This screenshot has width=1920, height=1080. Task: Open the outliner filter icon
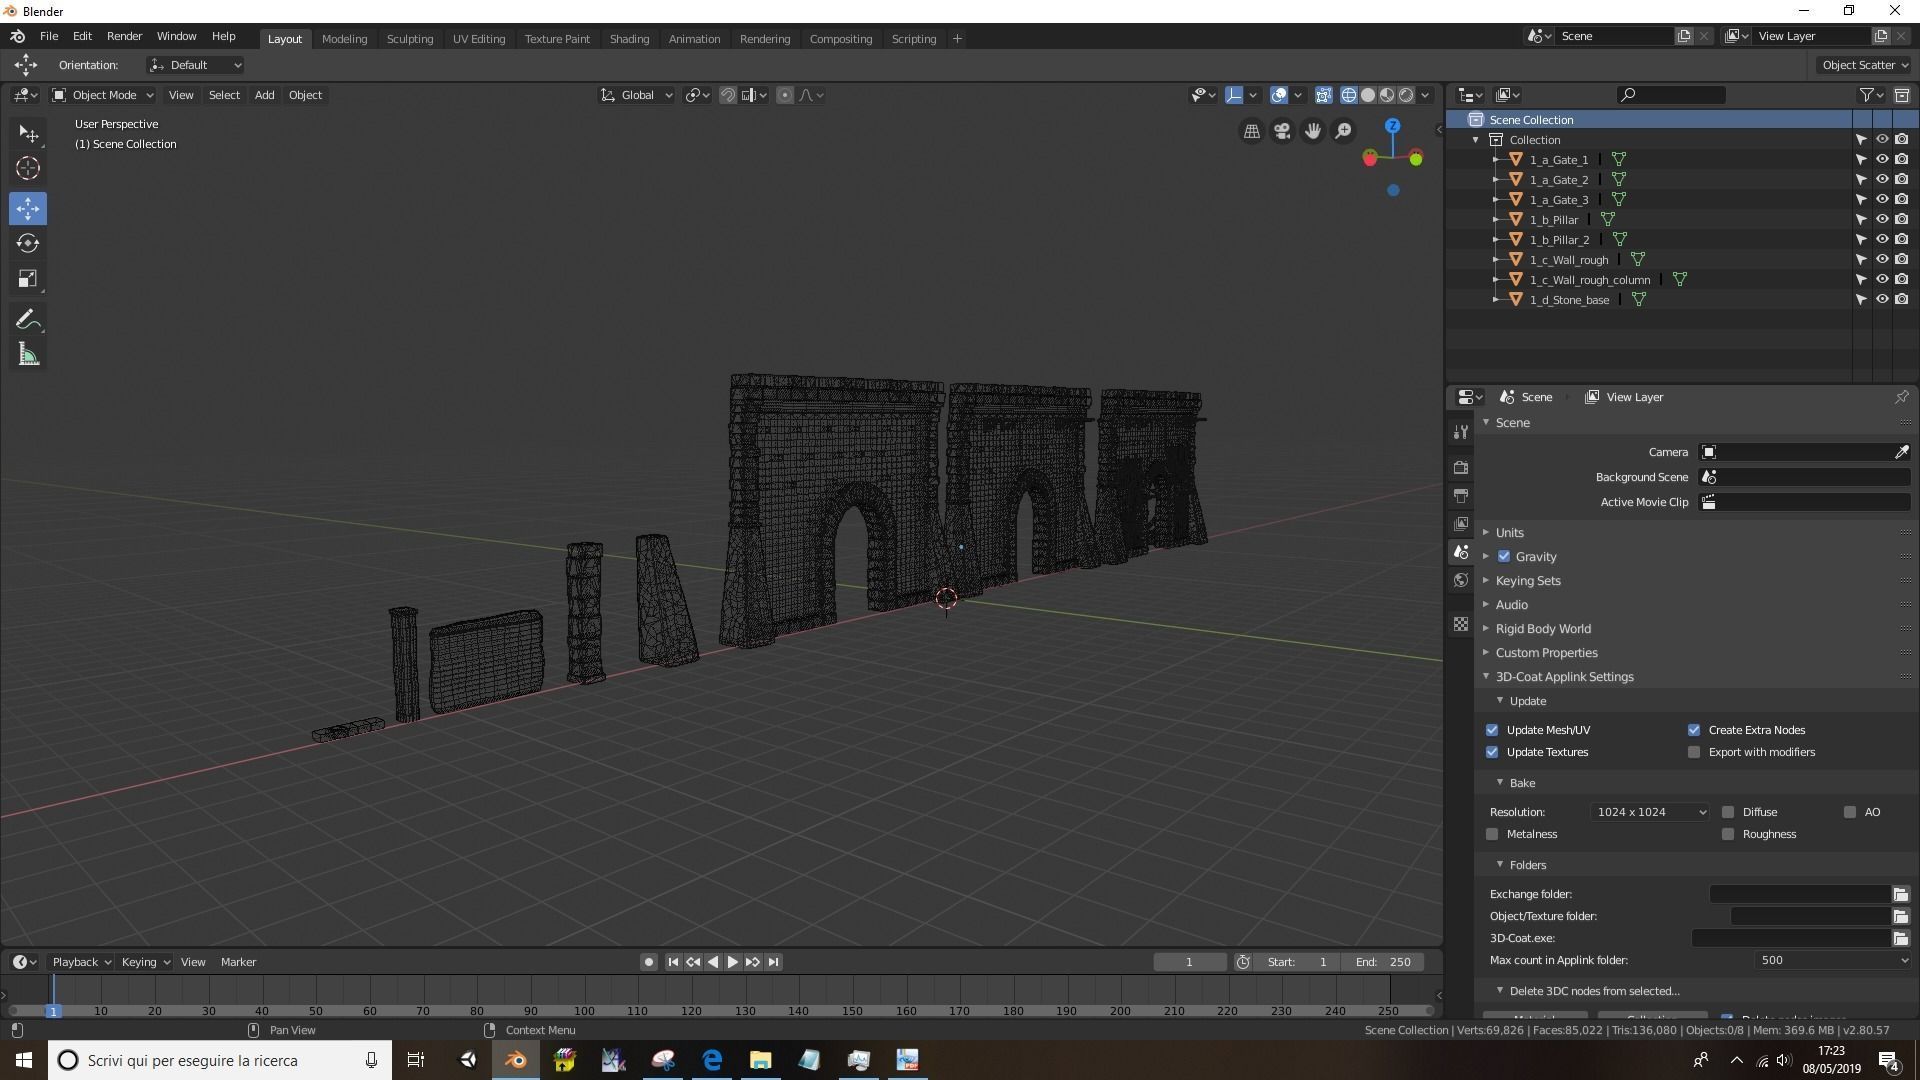click(x=1871, y=95)
